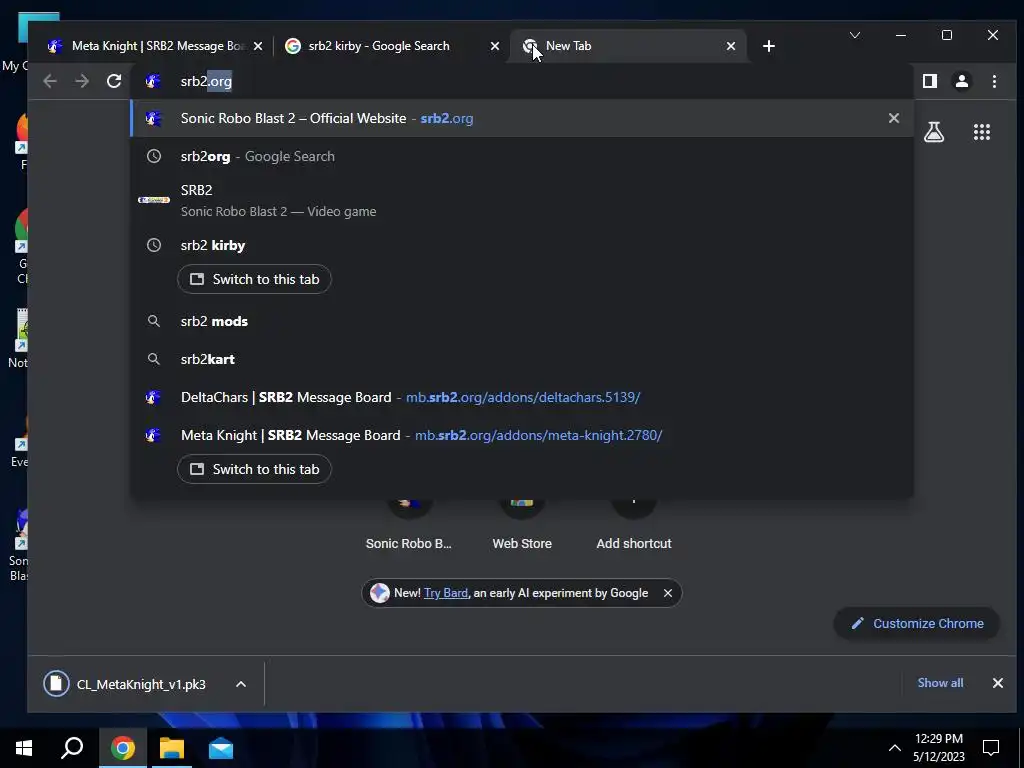
Task: Open Windows taskbar search
Action: [72, 748]
